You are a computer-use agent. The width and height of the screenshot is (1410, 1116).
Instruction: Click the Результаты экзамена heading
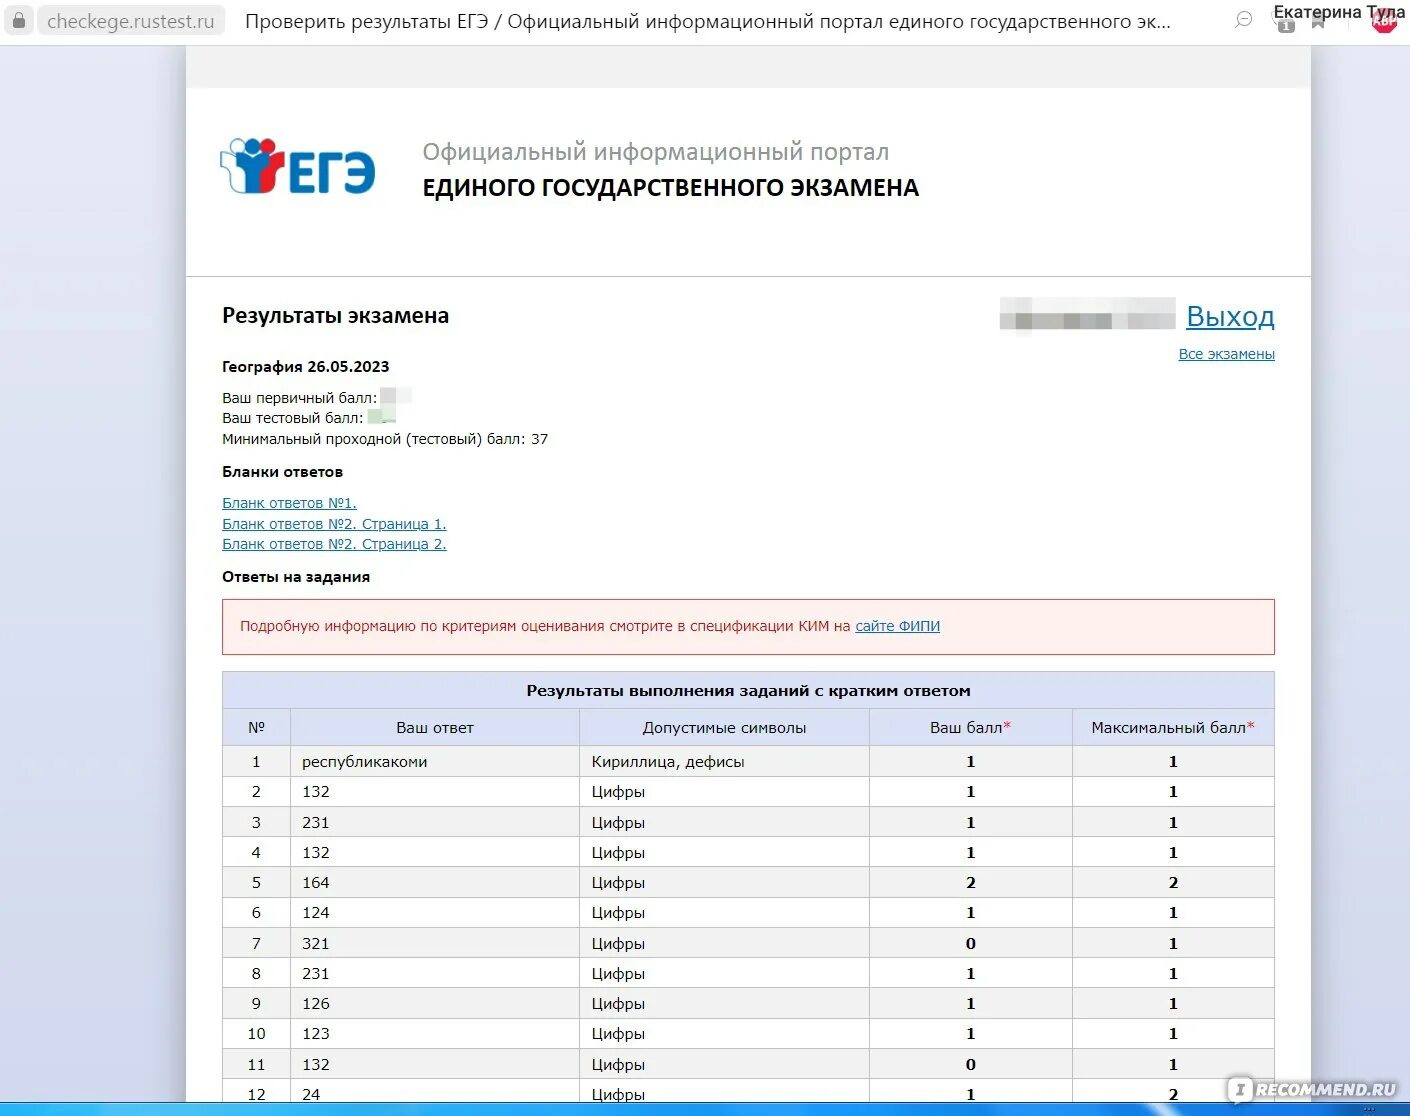pyautogui.click(x=335, y=316)
